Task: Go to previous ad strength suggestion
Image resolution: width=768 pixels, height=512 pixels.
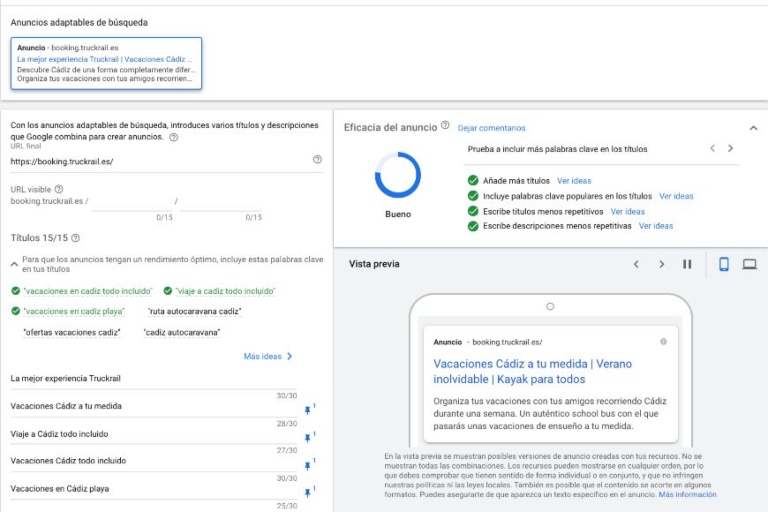Action: tap(713, 148)
